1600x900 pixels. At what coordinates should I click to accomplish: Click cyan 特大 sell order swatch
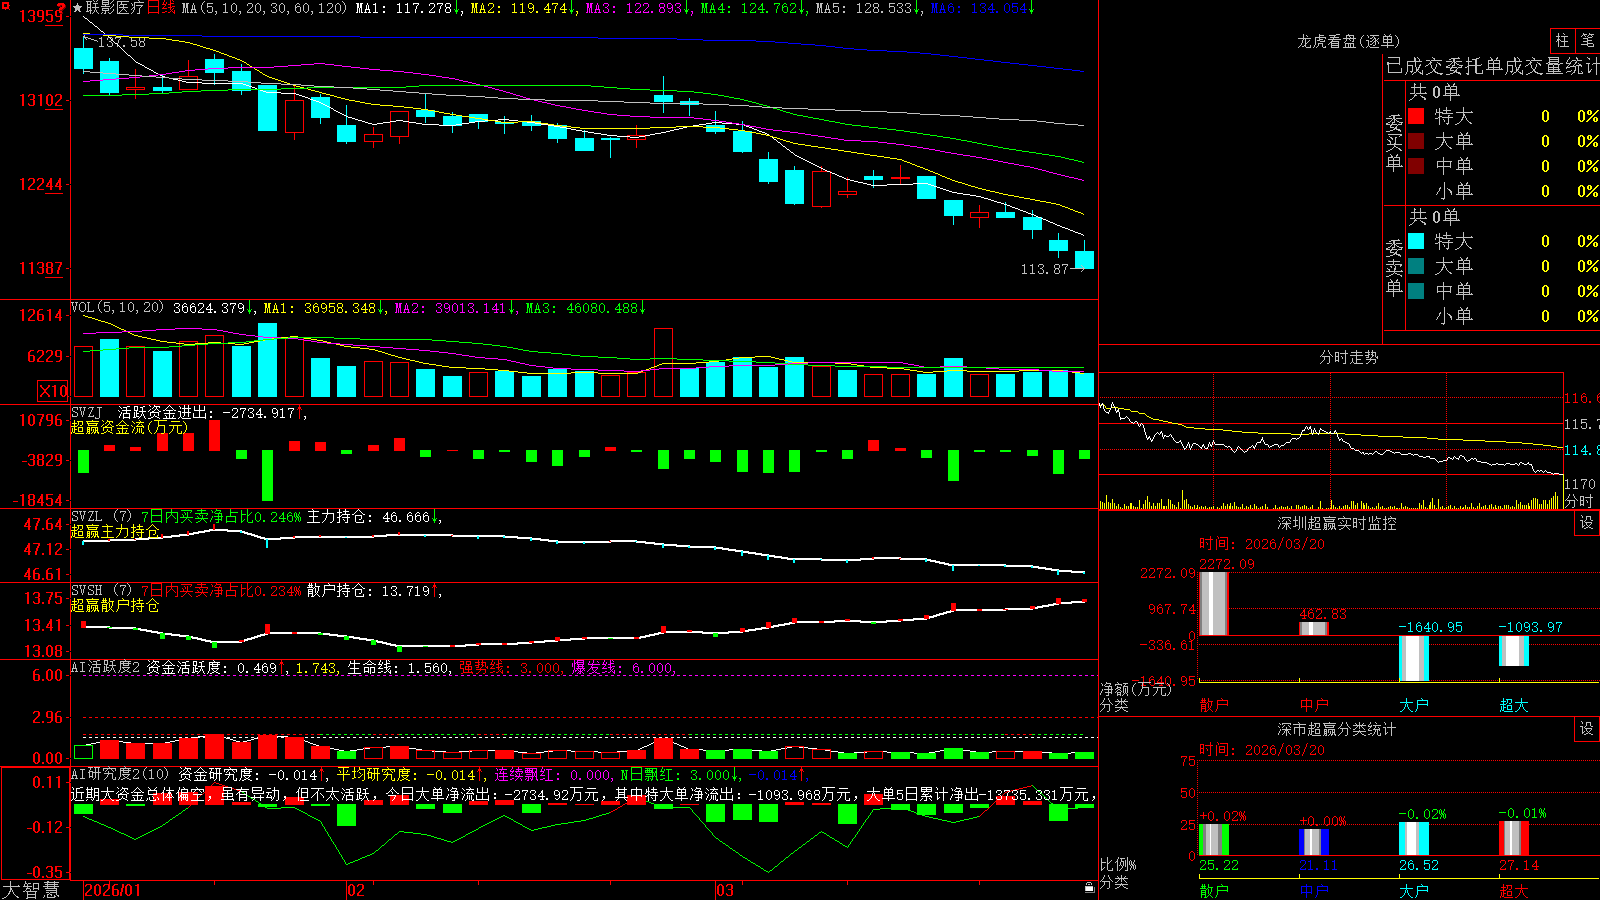[1416, 241]
